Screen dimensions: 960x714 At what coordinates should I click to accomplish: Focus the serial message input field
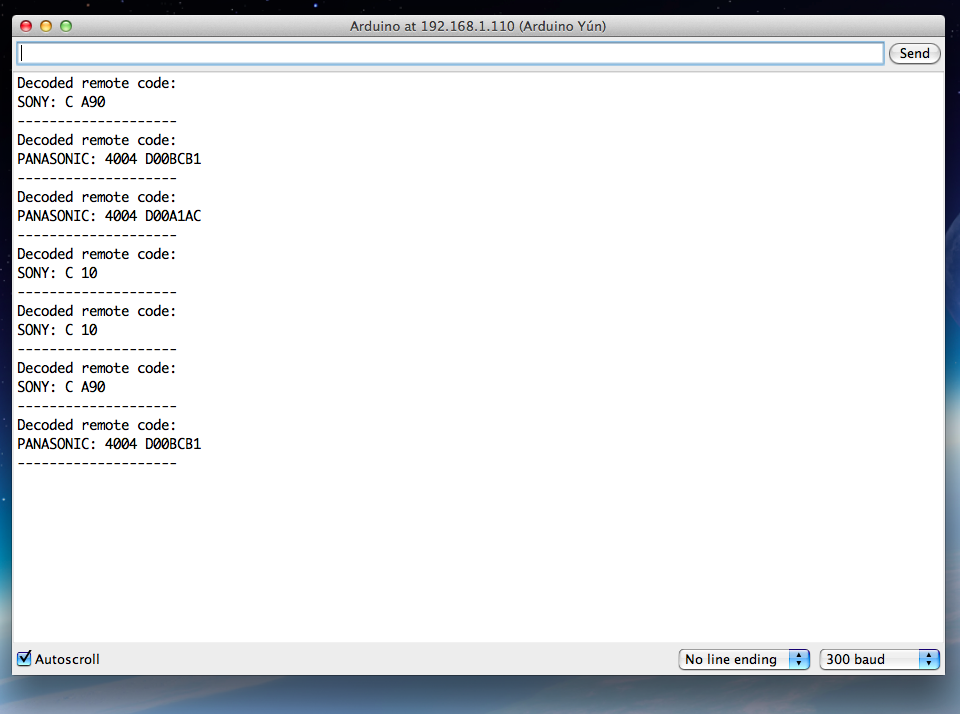pyautogui.click(x=450, y=53)
